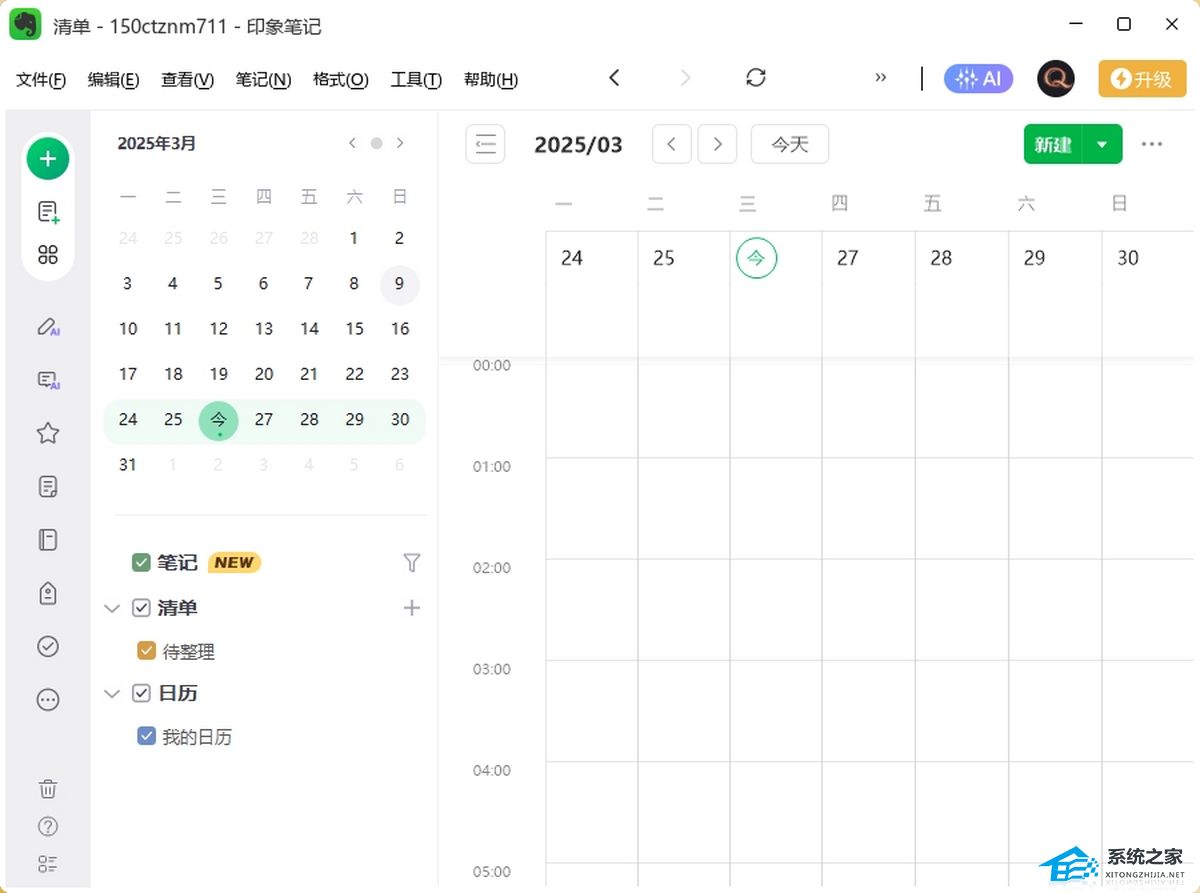Viewport: 1200px width, 893px height.
Task: Open the AI chat icon in sidebar
Action: point(48,380)
